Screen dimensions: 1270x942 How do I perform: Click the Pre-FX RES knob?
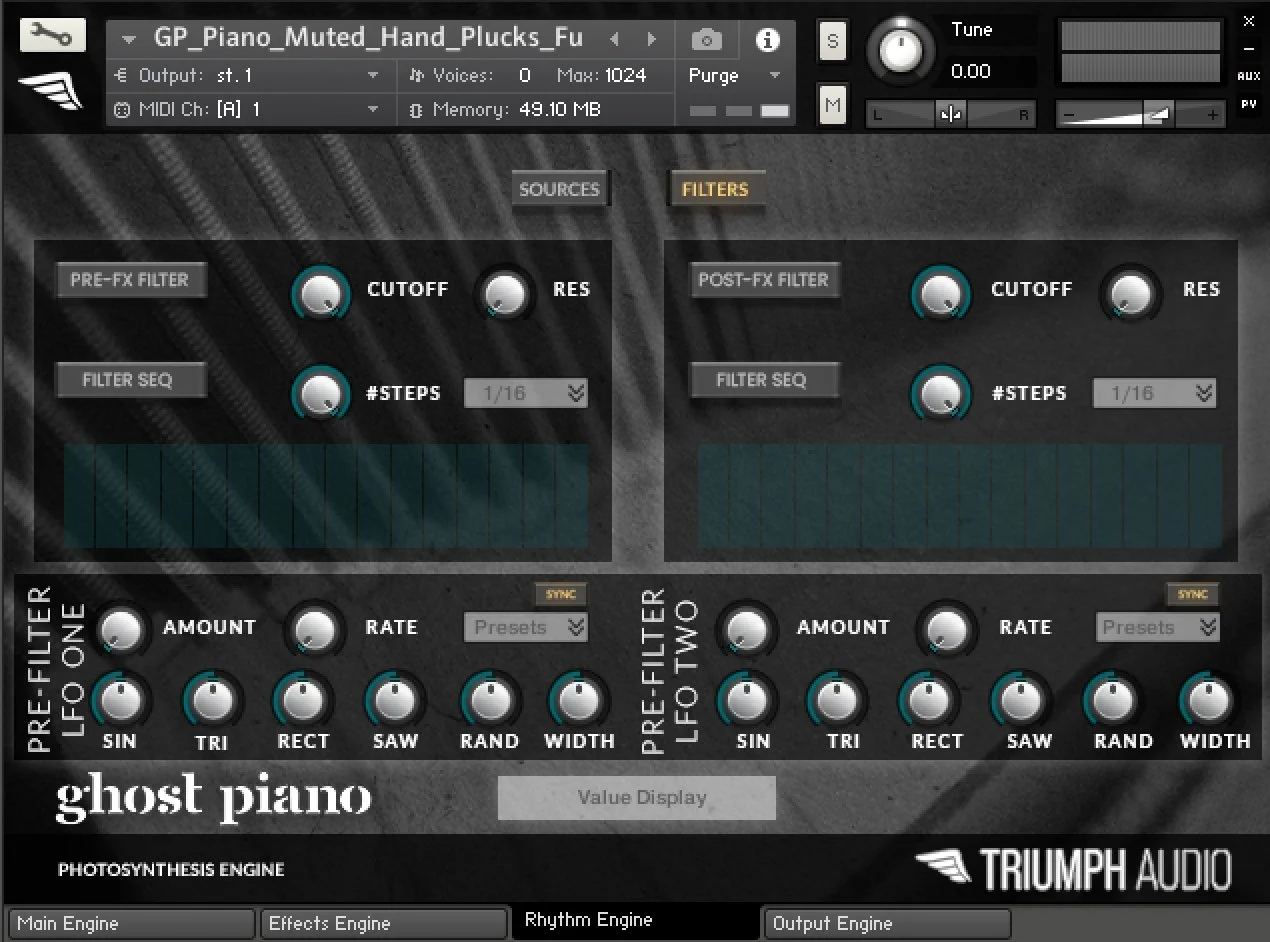point(505,293)
